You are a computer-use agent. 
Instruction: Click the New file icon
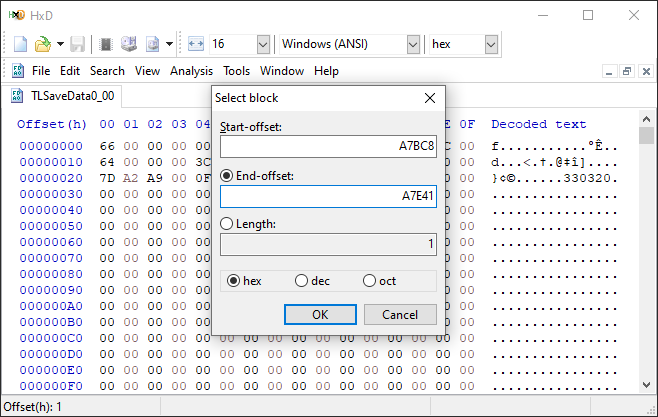(20, 44)
